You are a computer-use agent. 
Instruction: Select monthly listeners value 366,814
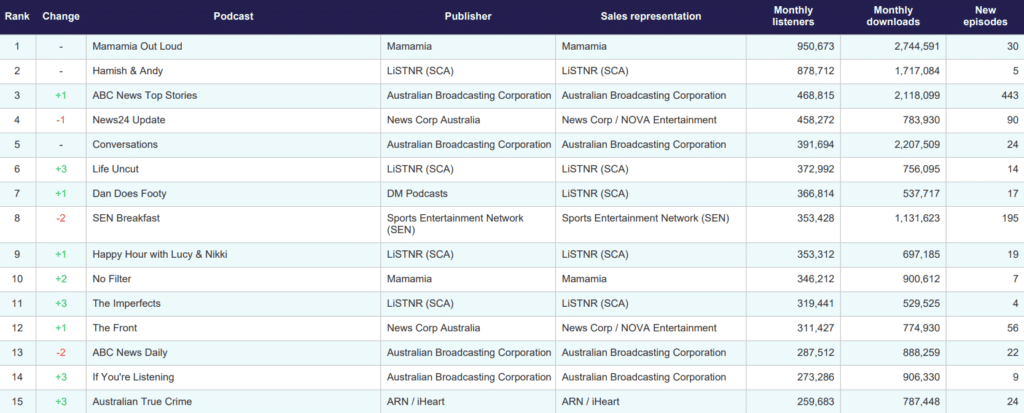tap(815, 193)
